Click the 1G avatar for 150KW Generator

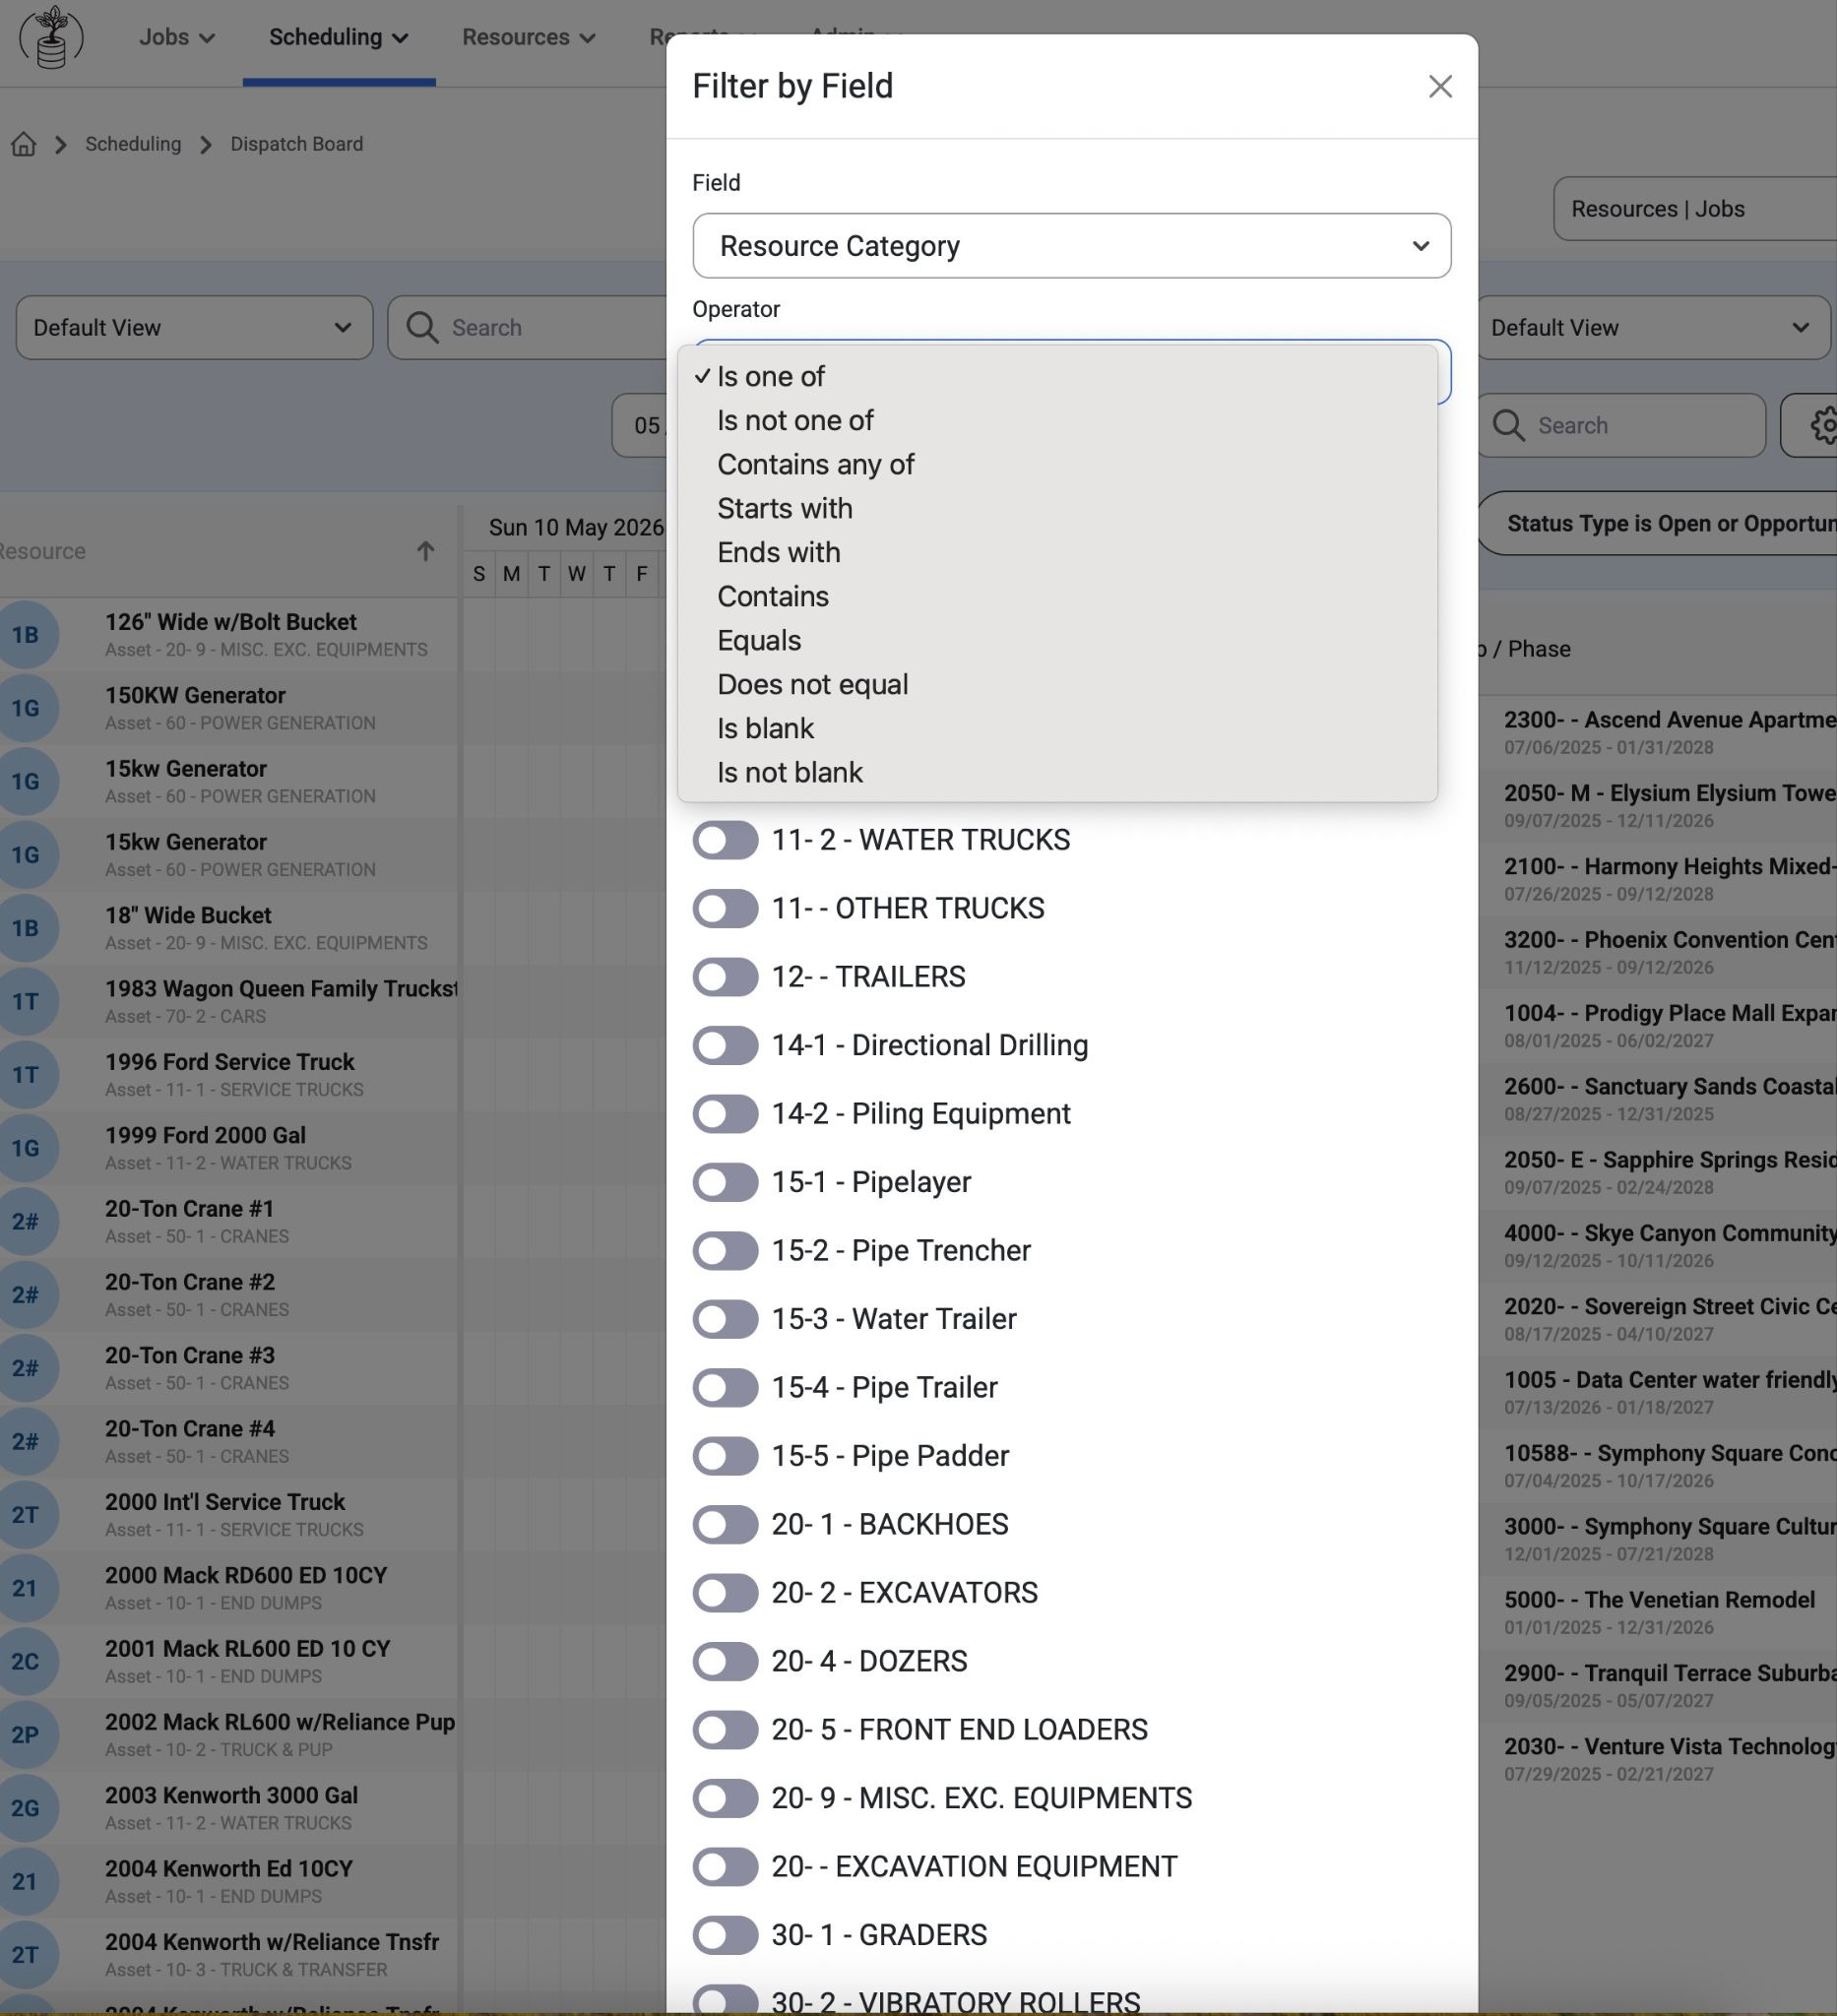(x=25, y=708)
